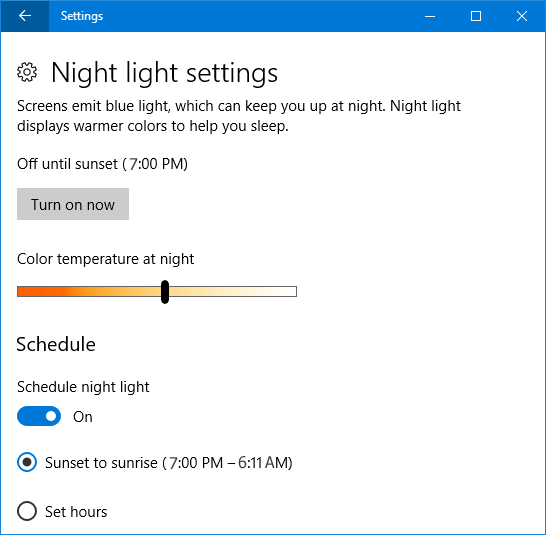Click the gear icon beside the heading

27,72
